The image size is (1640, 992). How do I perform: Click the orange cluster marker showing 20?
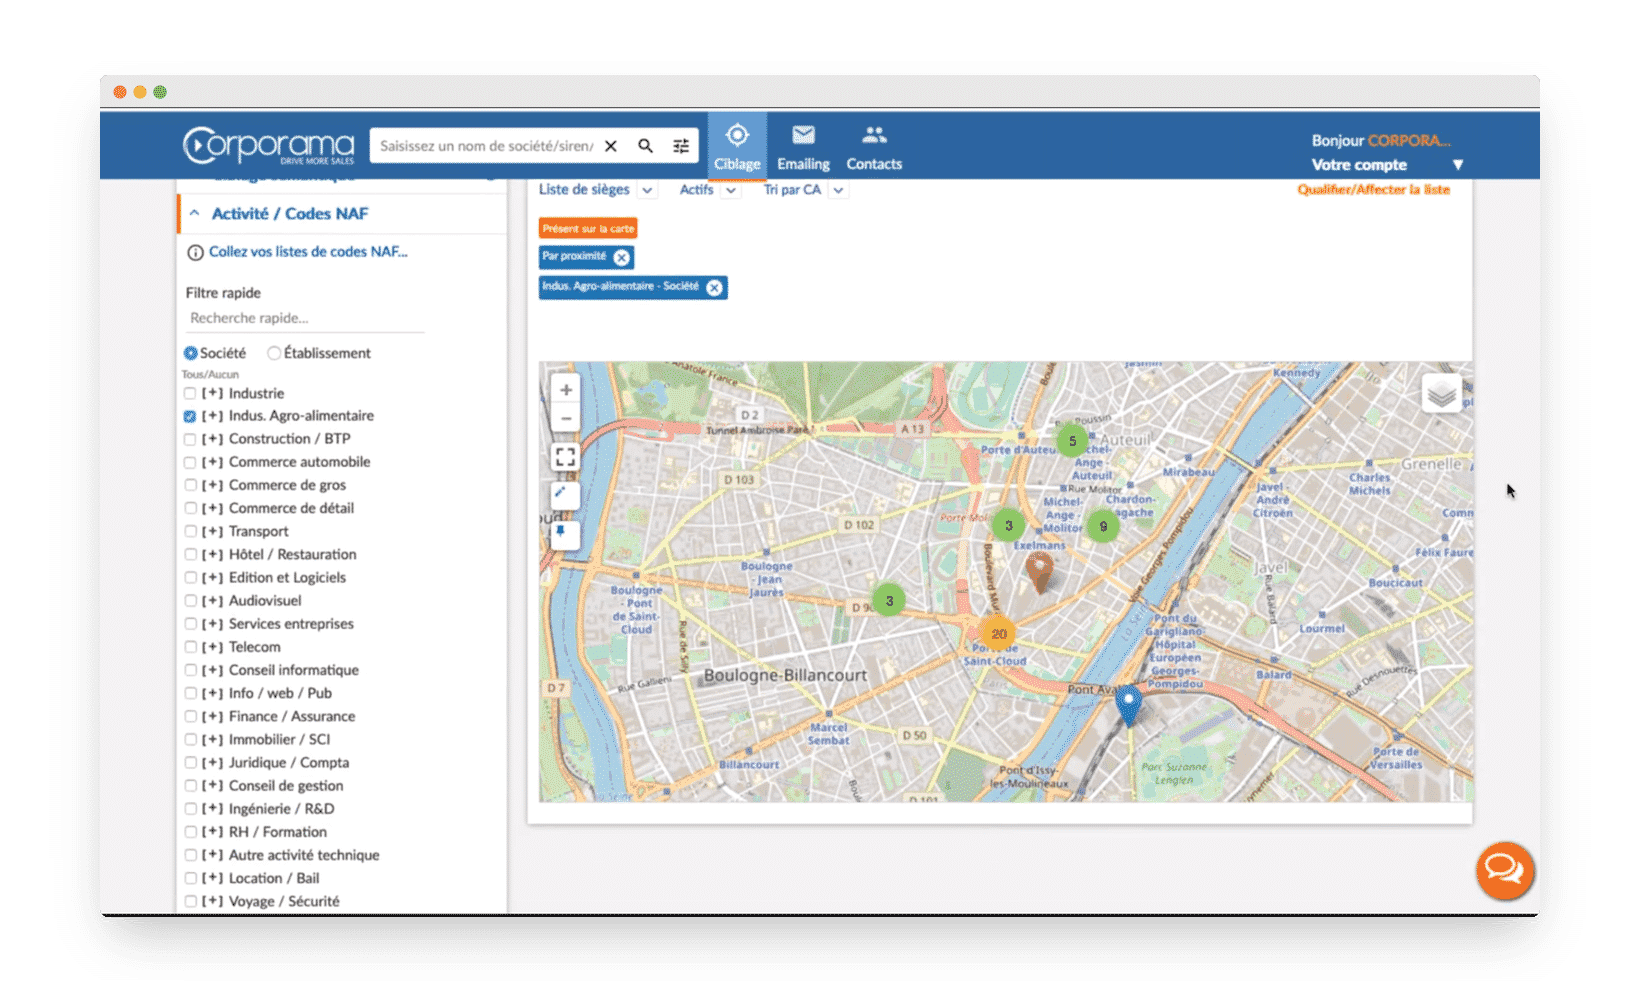[998, 634]
